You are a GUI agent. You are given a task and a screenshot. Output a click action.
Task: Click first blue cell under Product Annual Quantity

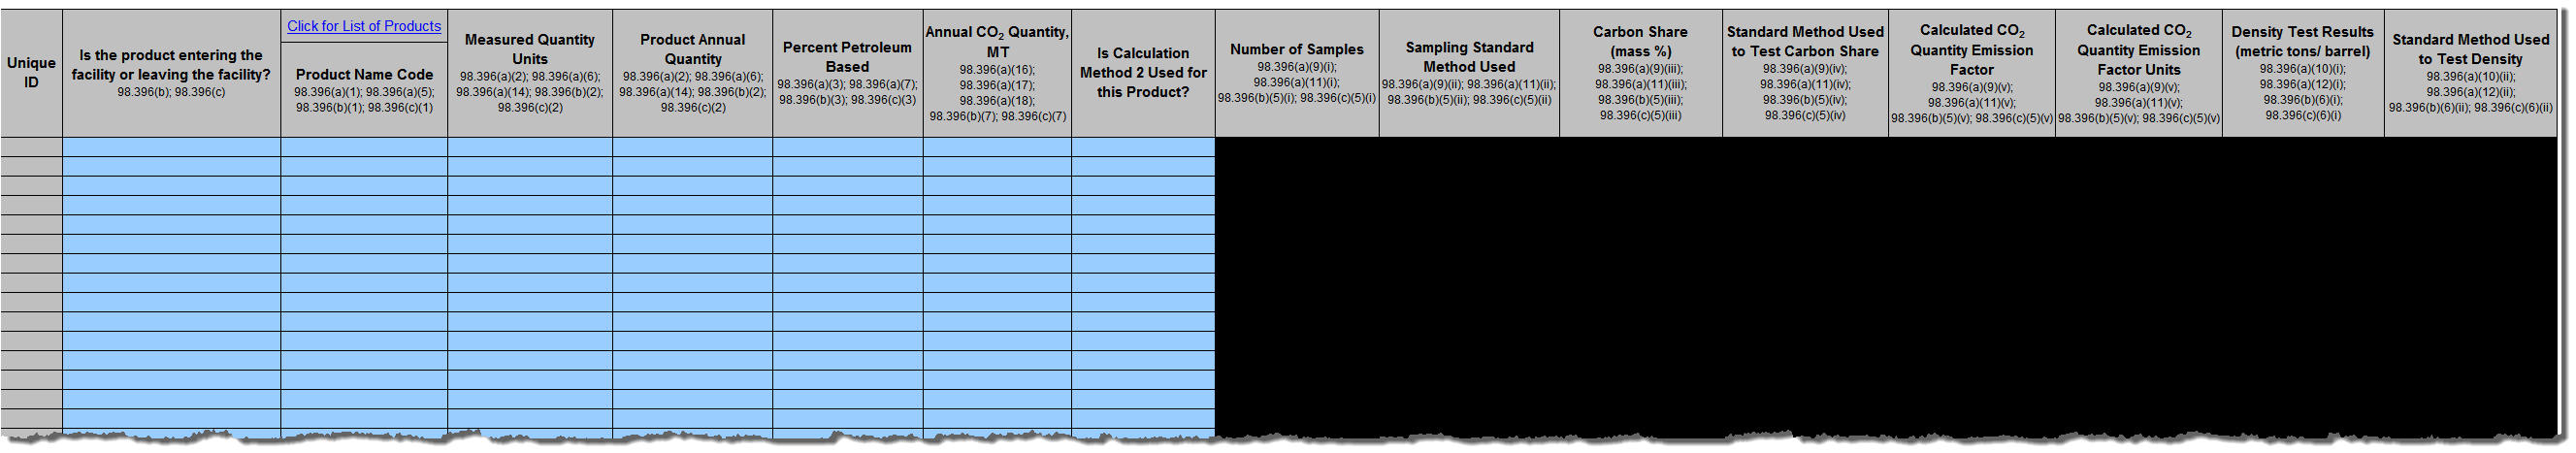tap(693, 147)
